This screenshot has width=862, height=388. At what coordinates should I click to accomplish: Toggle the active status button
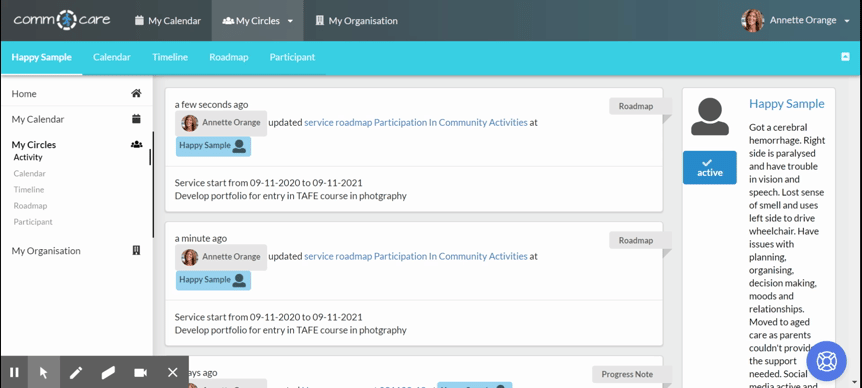pos(710,168)
